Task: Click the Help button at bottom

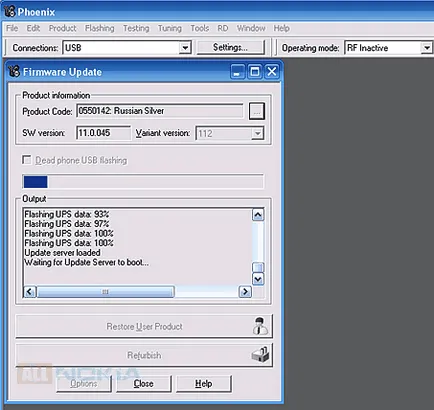Action: [203, 384]
